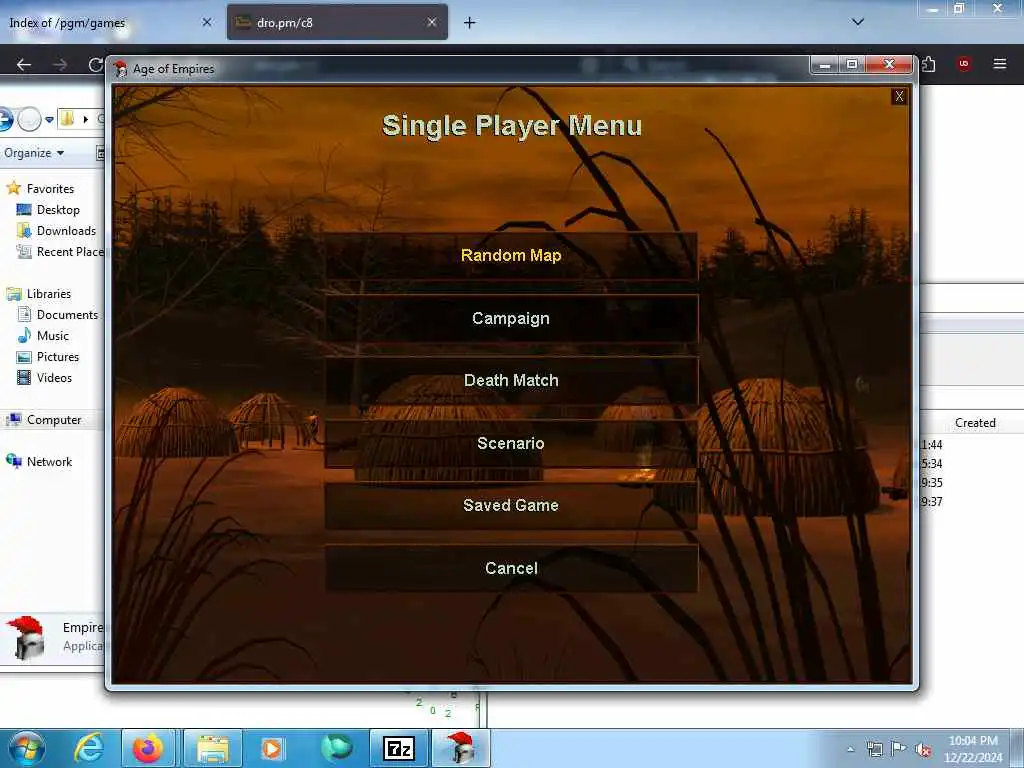The height and width of the screenshot is (768, 1024).
Task: Close the 'Index of /pgm/games' tab
Action: 207,22
